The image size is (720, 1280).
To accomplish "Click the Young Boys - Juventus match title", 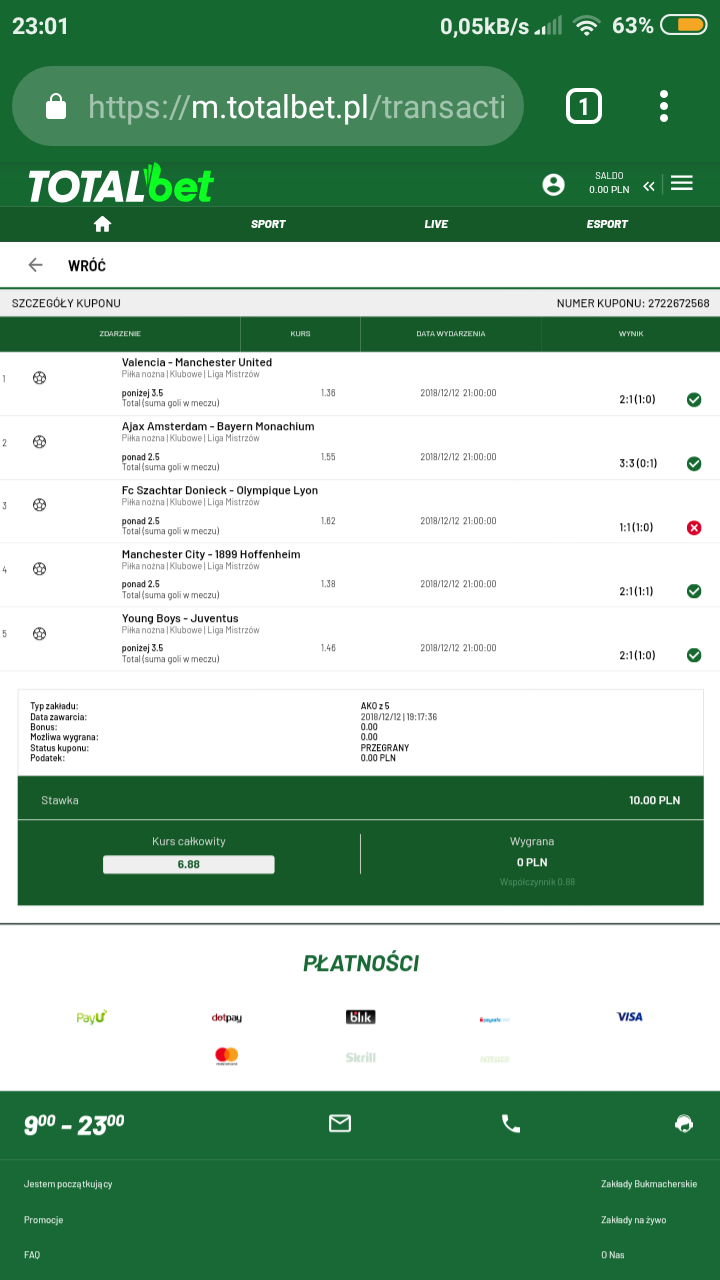I will pos(180,619).
